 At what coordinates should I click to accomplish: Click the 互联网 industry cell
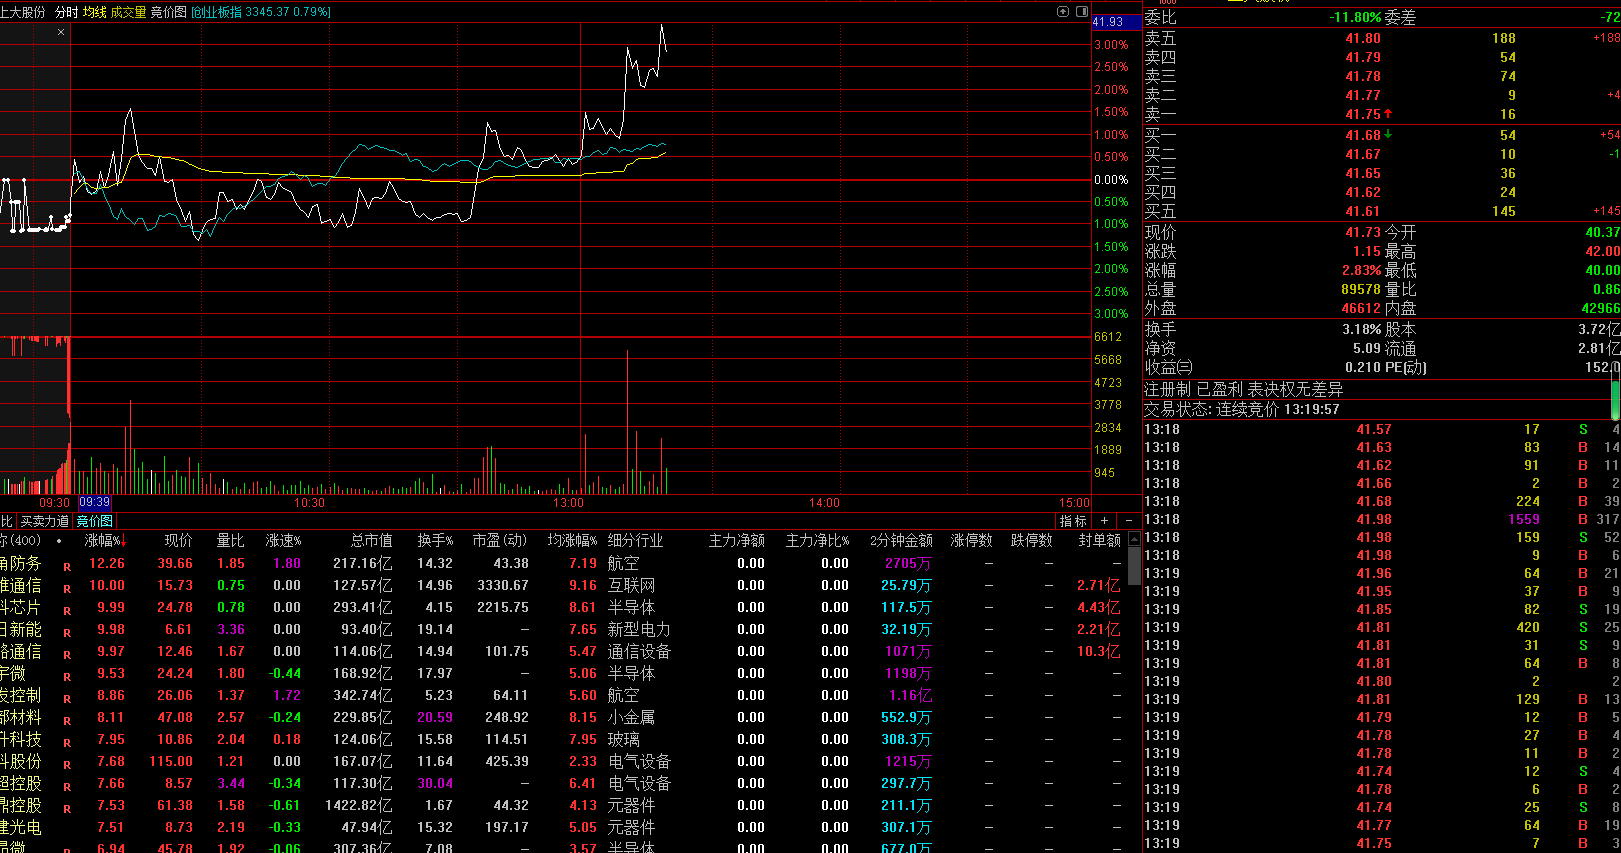631,585
